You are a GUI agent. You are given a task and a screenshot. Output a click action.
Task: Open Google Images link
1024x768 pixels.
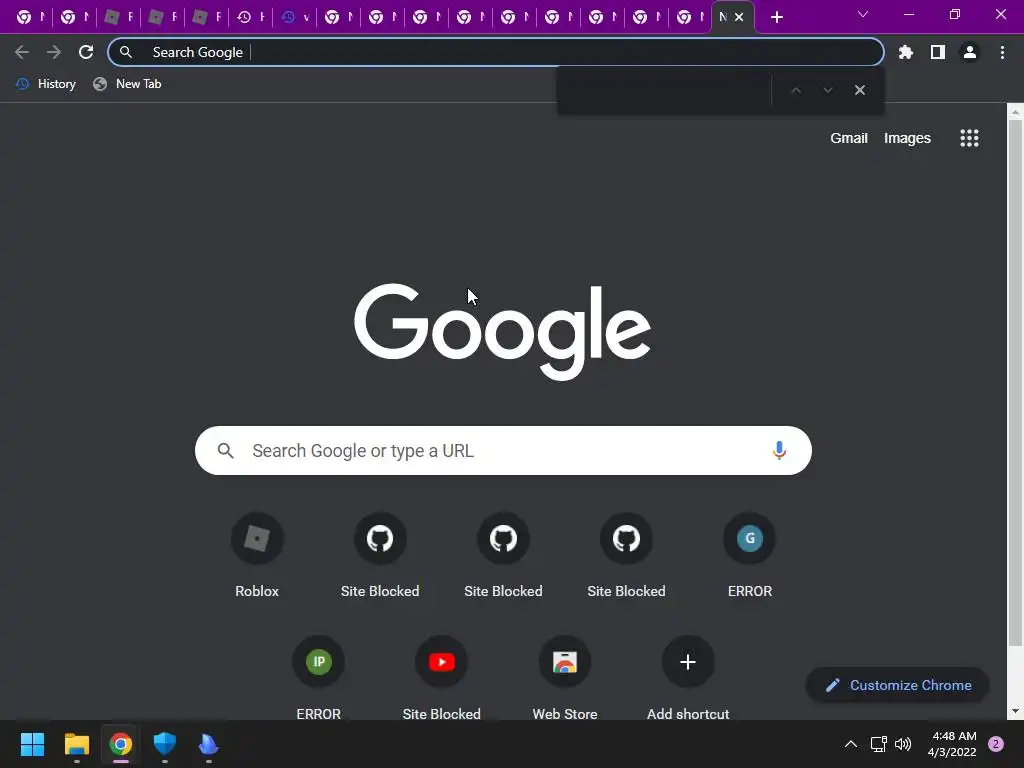point(907,138)
